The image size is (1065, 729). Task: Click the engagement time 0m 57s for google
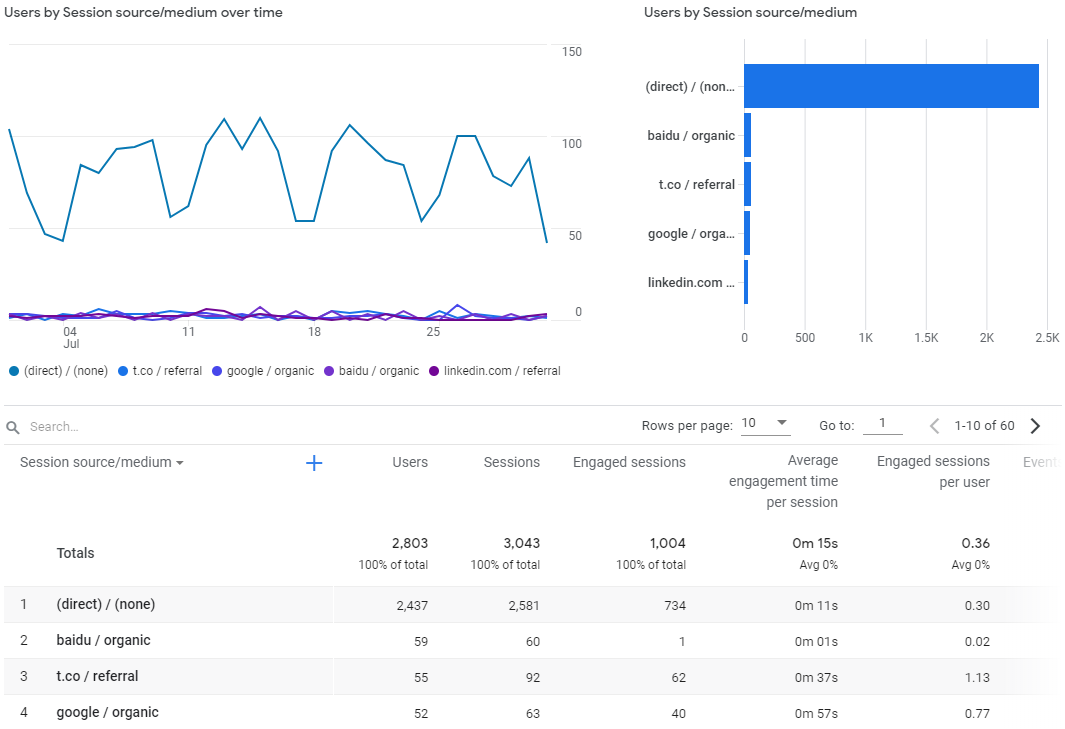coord(816,713)
